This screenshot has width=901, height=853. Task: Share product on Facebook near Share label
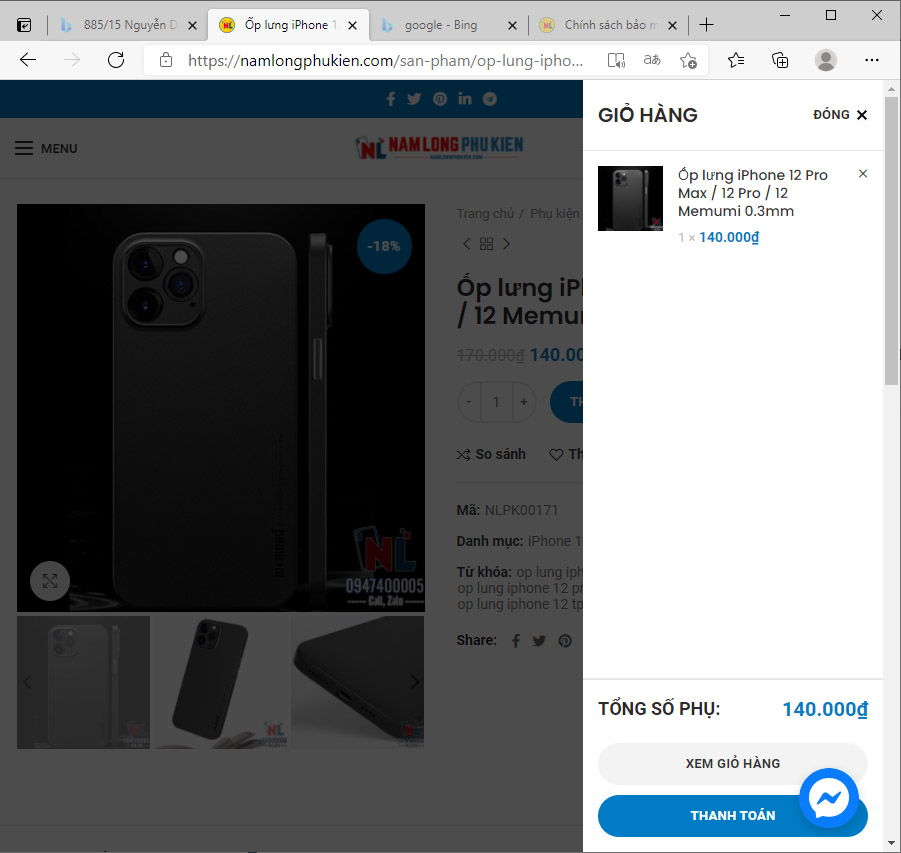516,641
